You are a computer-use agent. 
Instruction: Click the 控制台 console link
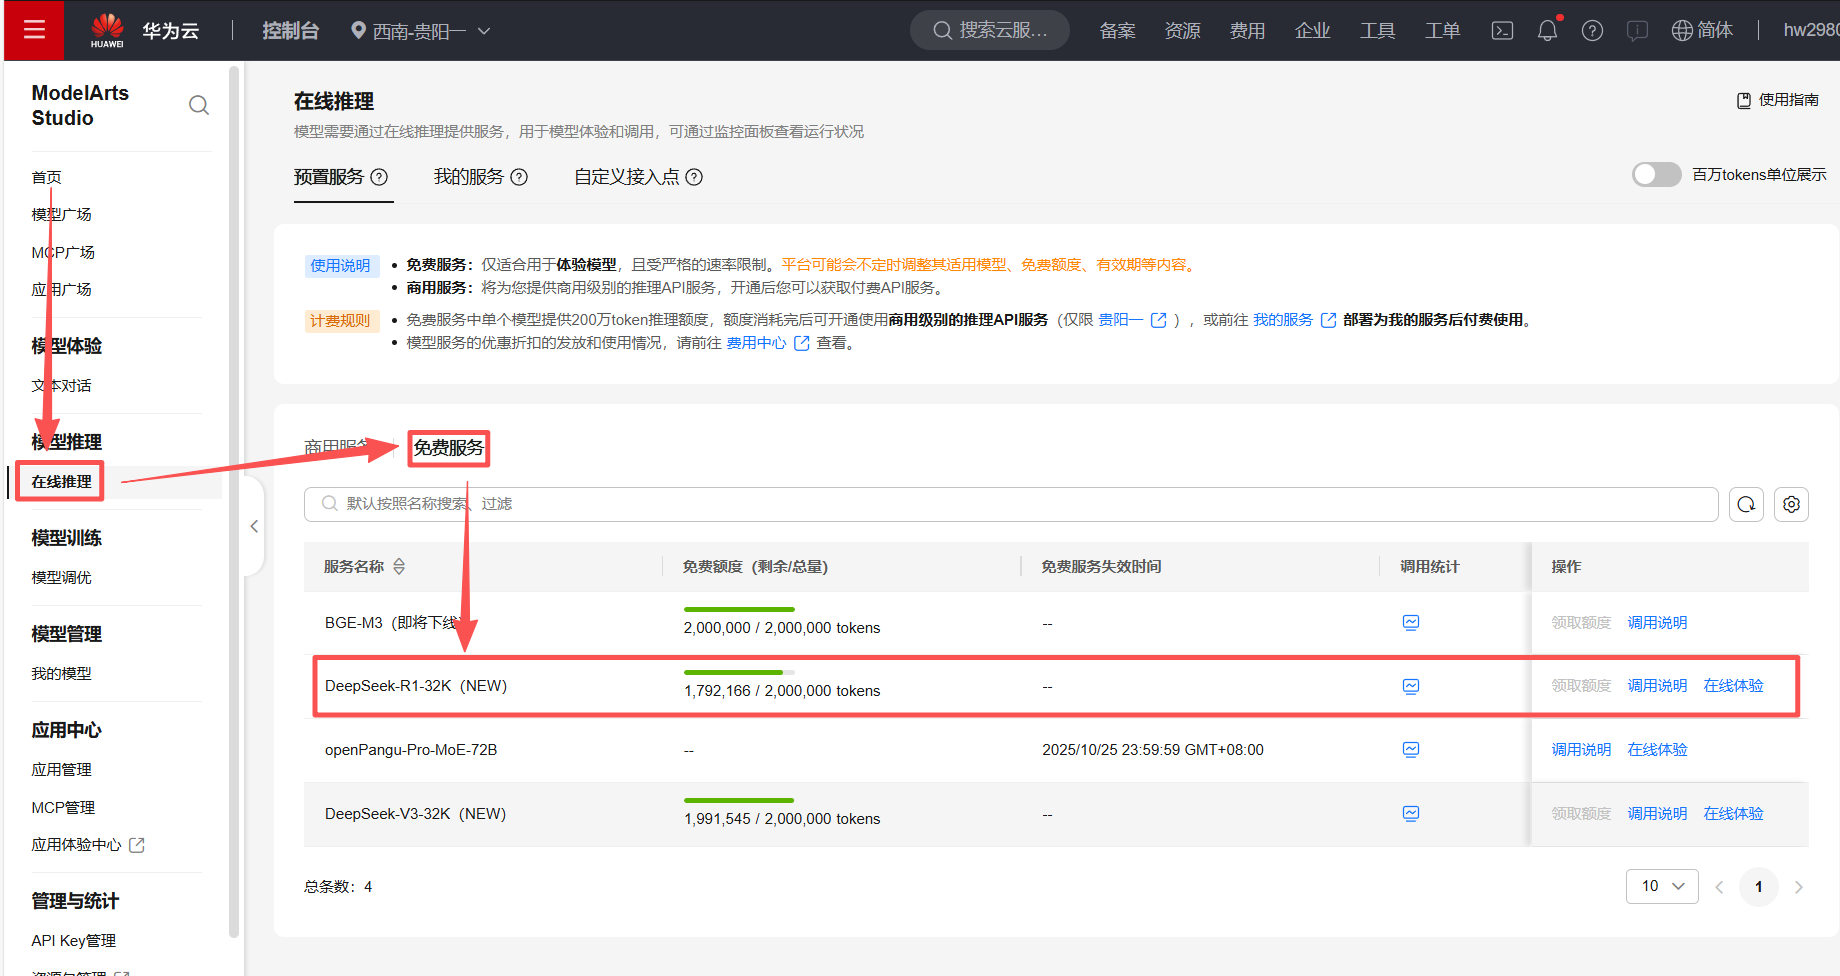tap(290, 31)
